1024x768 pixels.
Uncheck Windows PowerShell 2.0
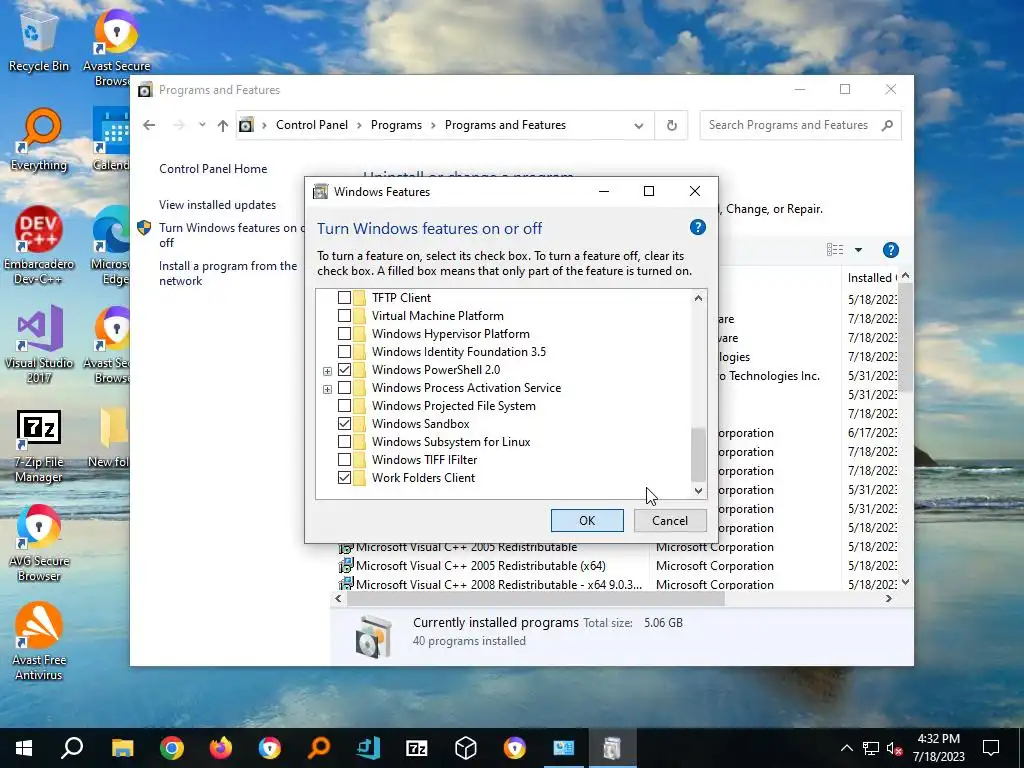pyautogui.click(x=344, y=370)
